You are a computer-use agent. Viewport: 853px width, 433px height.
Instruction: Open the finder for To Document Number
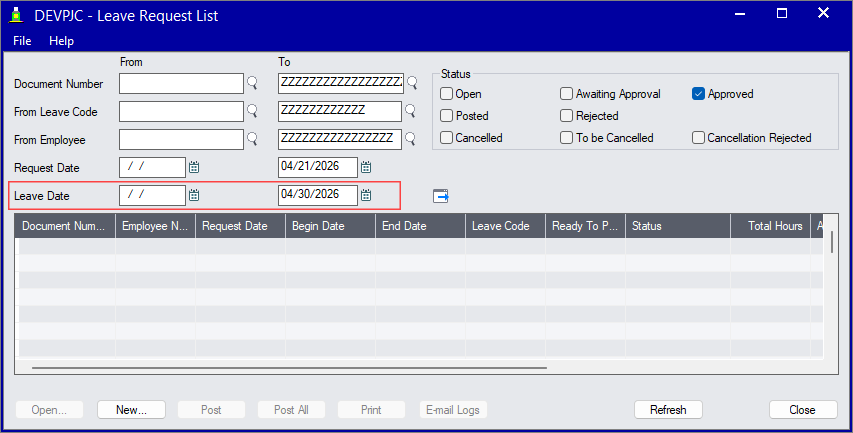point(411,83)
